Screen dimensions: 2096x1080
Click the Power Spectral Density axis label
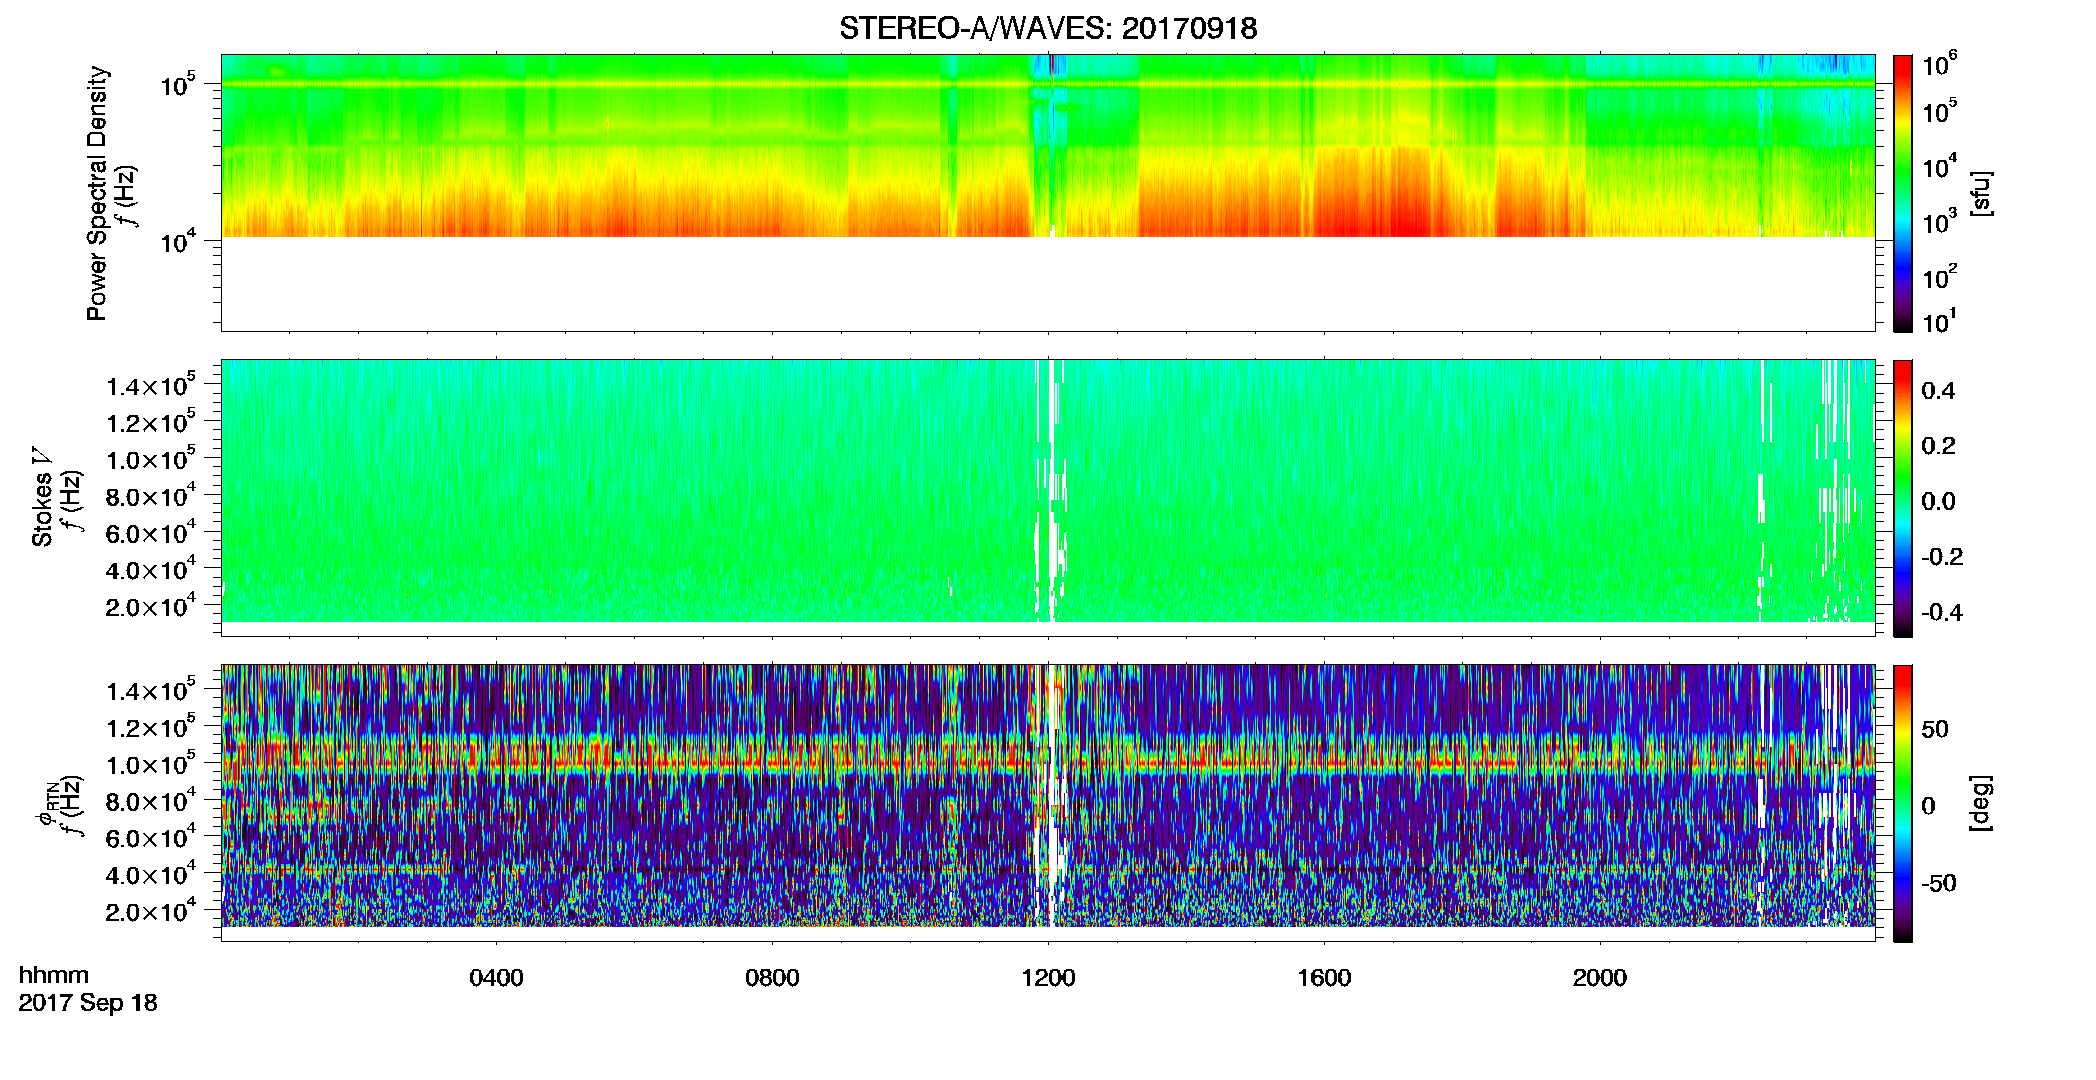coord(97,193)
